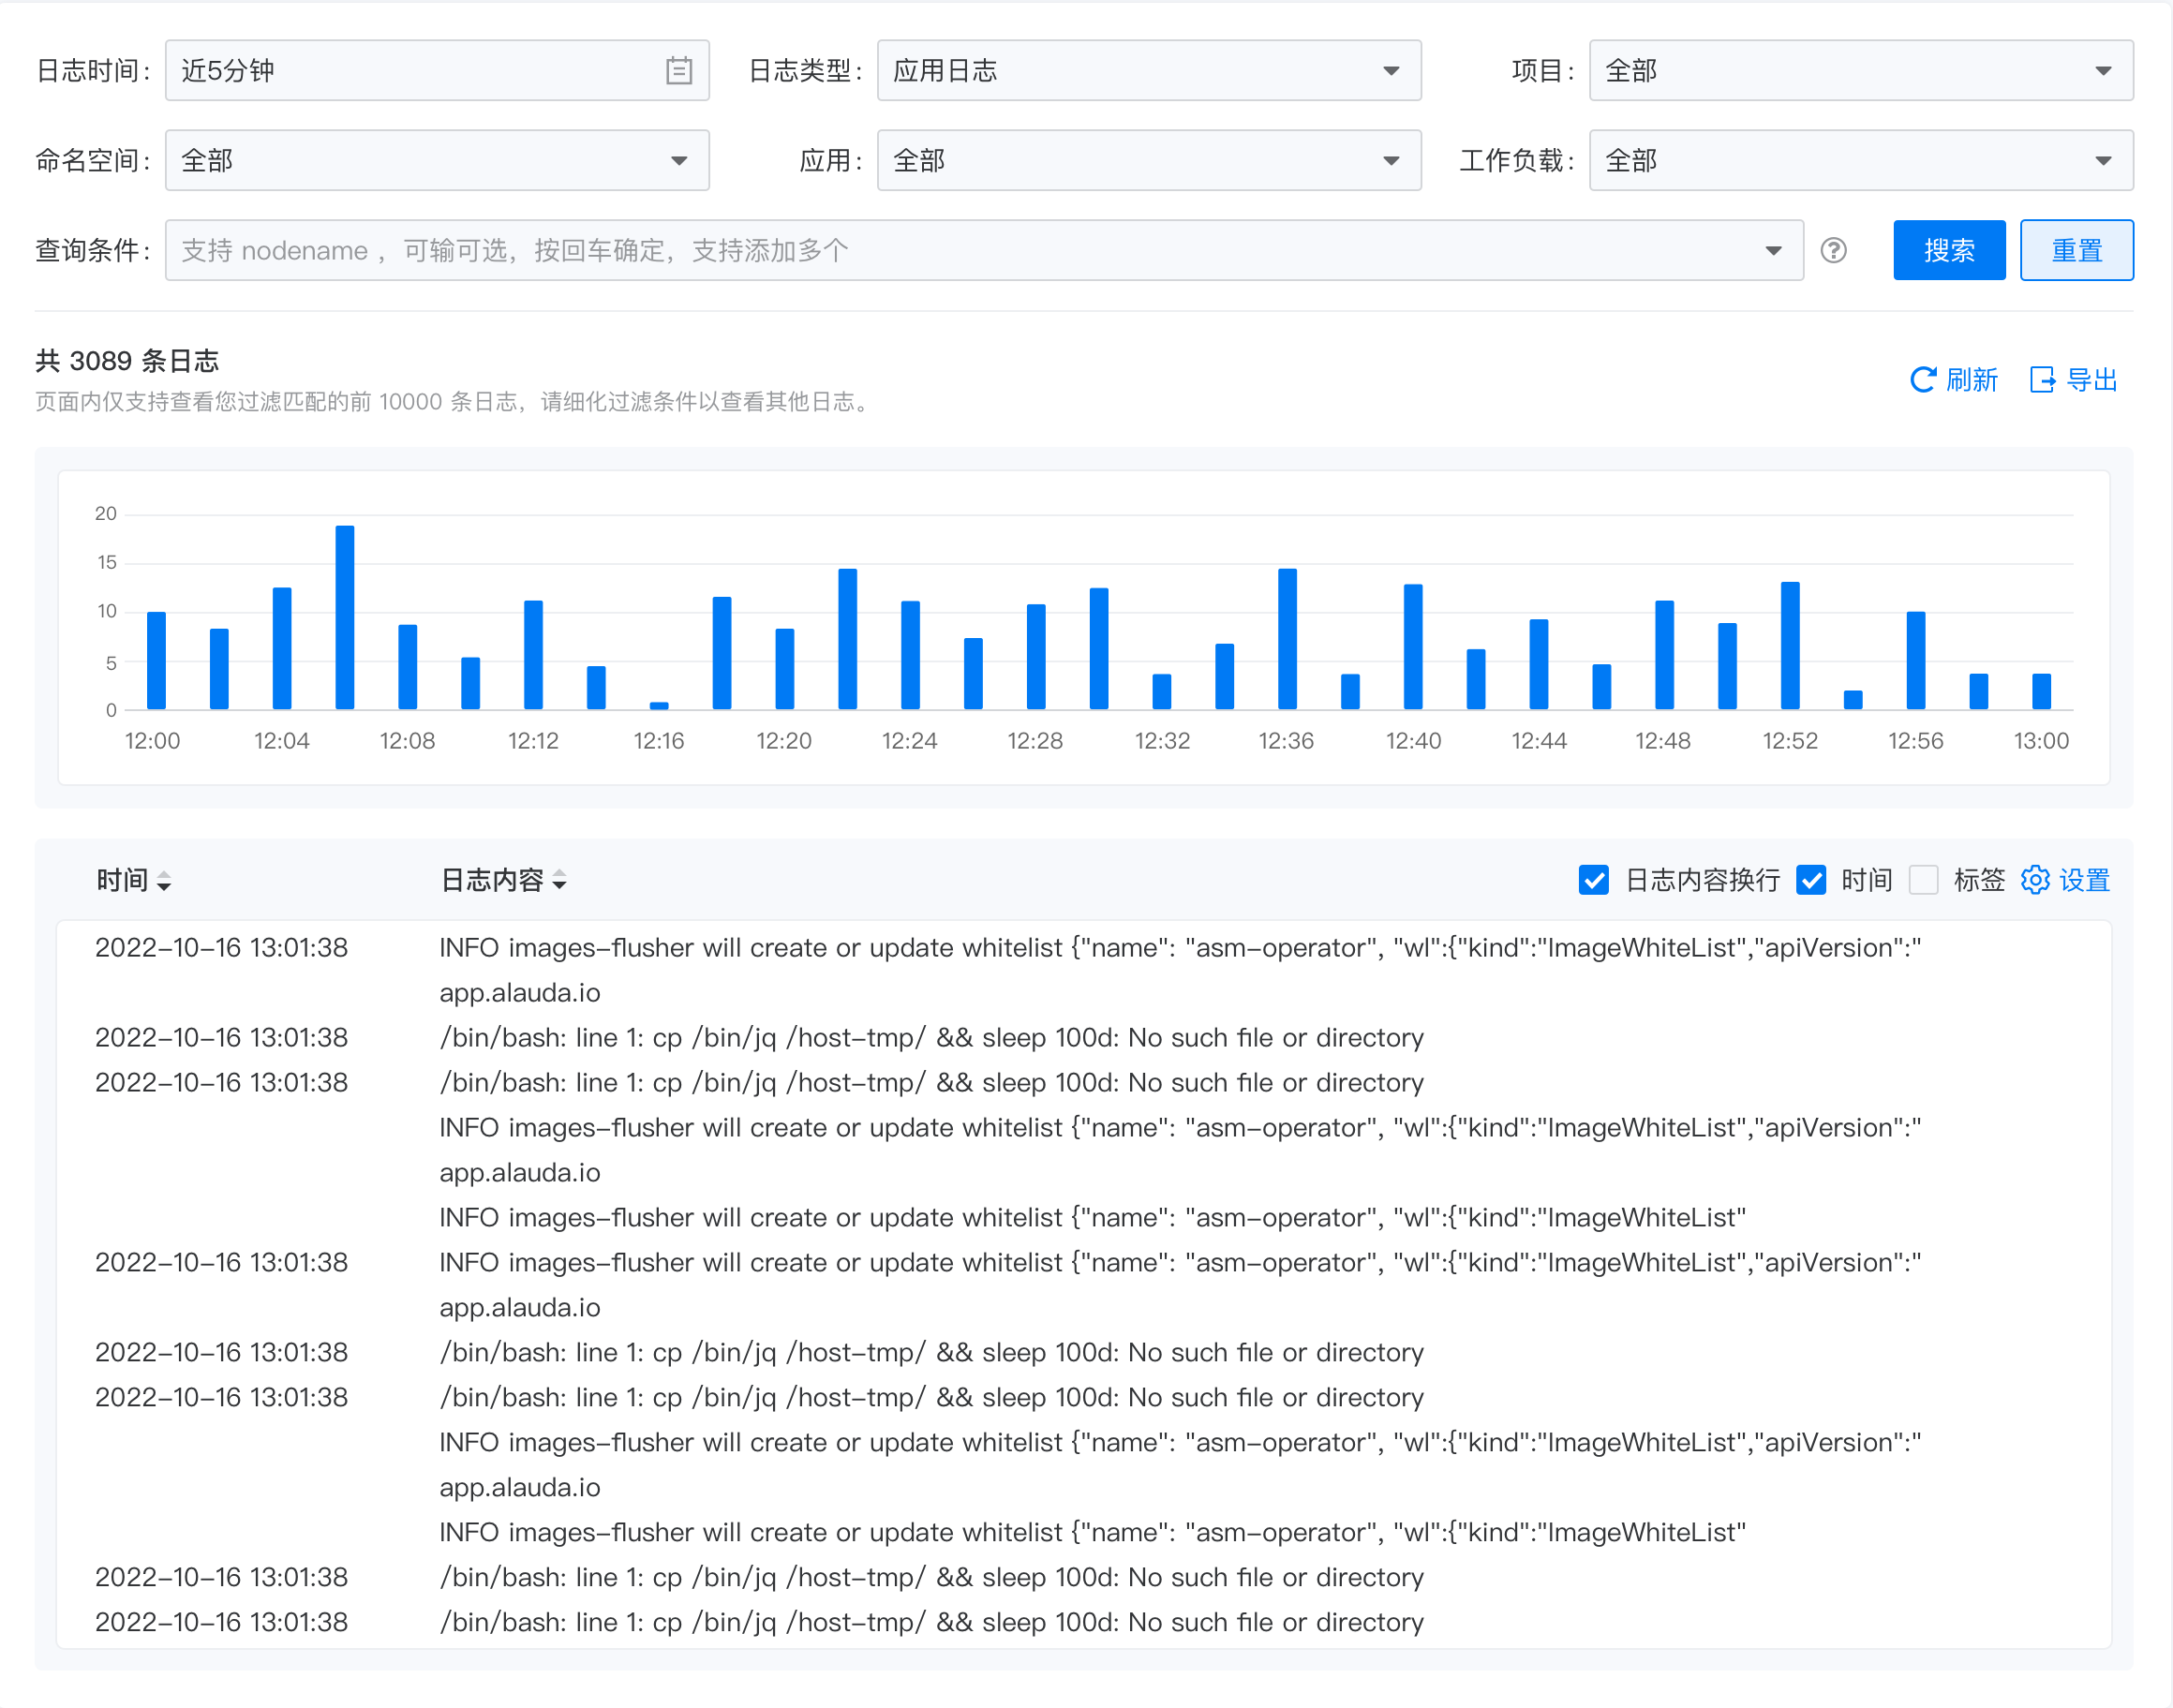Image resolution: width=2173 pixels, height=1708 pixels.
Task: Open the 应用 dropdown
Action: point(1148,160)
